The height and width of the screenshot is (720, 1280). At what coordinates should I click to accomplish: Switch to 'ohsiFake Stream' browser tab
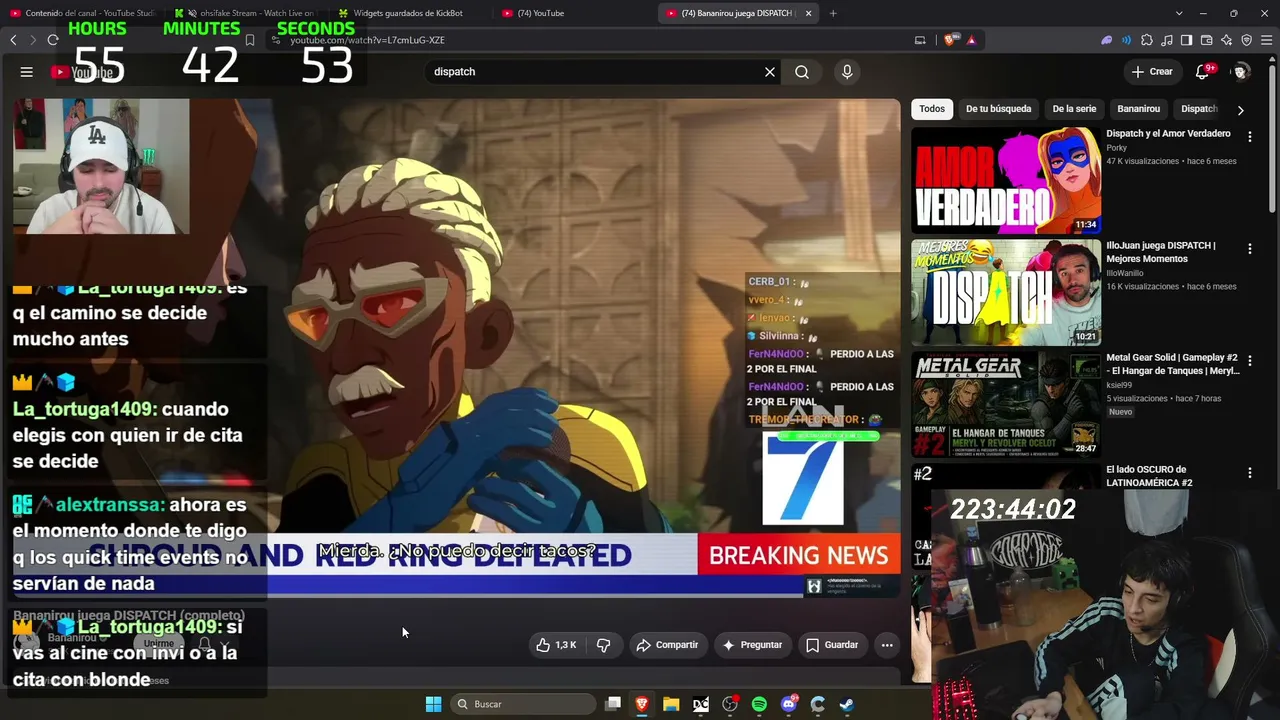tap(245, 13)
